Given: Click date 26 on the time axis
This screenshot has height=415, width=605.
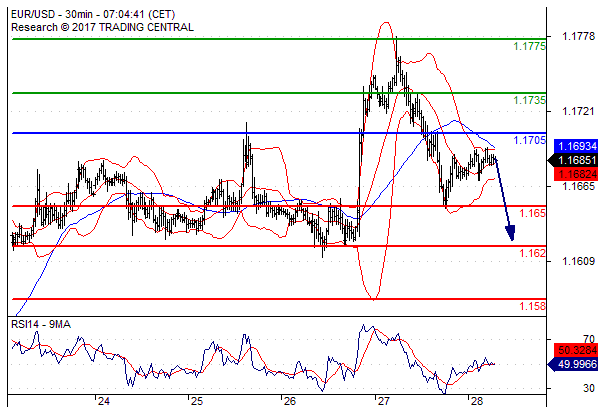Looking at the screenshot, I should (290, 402).
